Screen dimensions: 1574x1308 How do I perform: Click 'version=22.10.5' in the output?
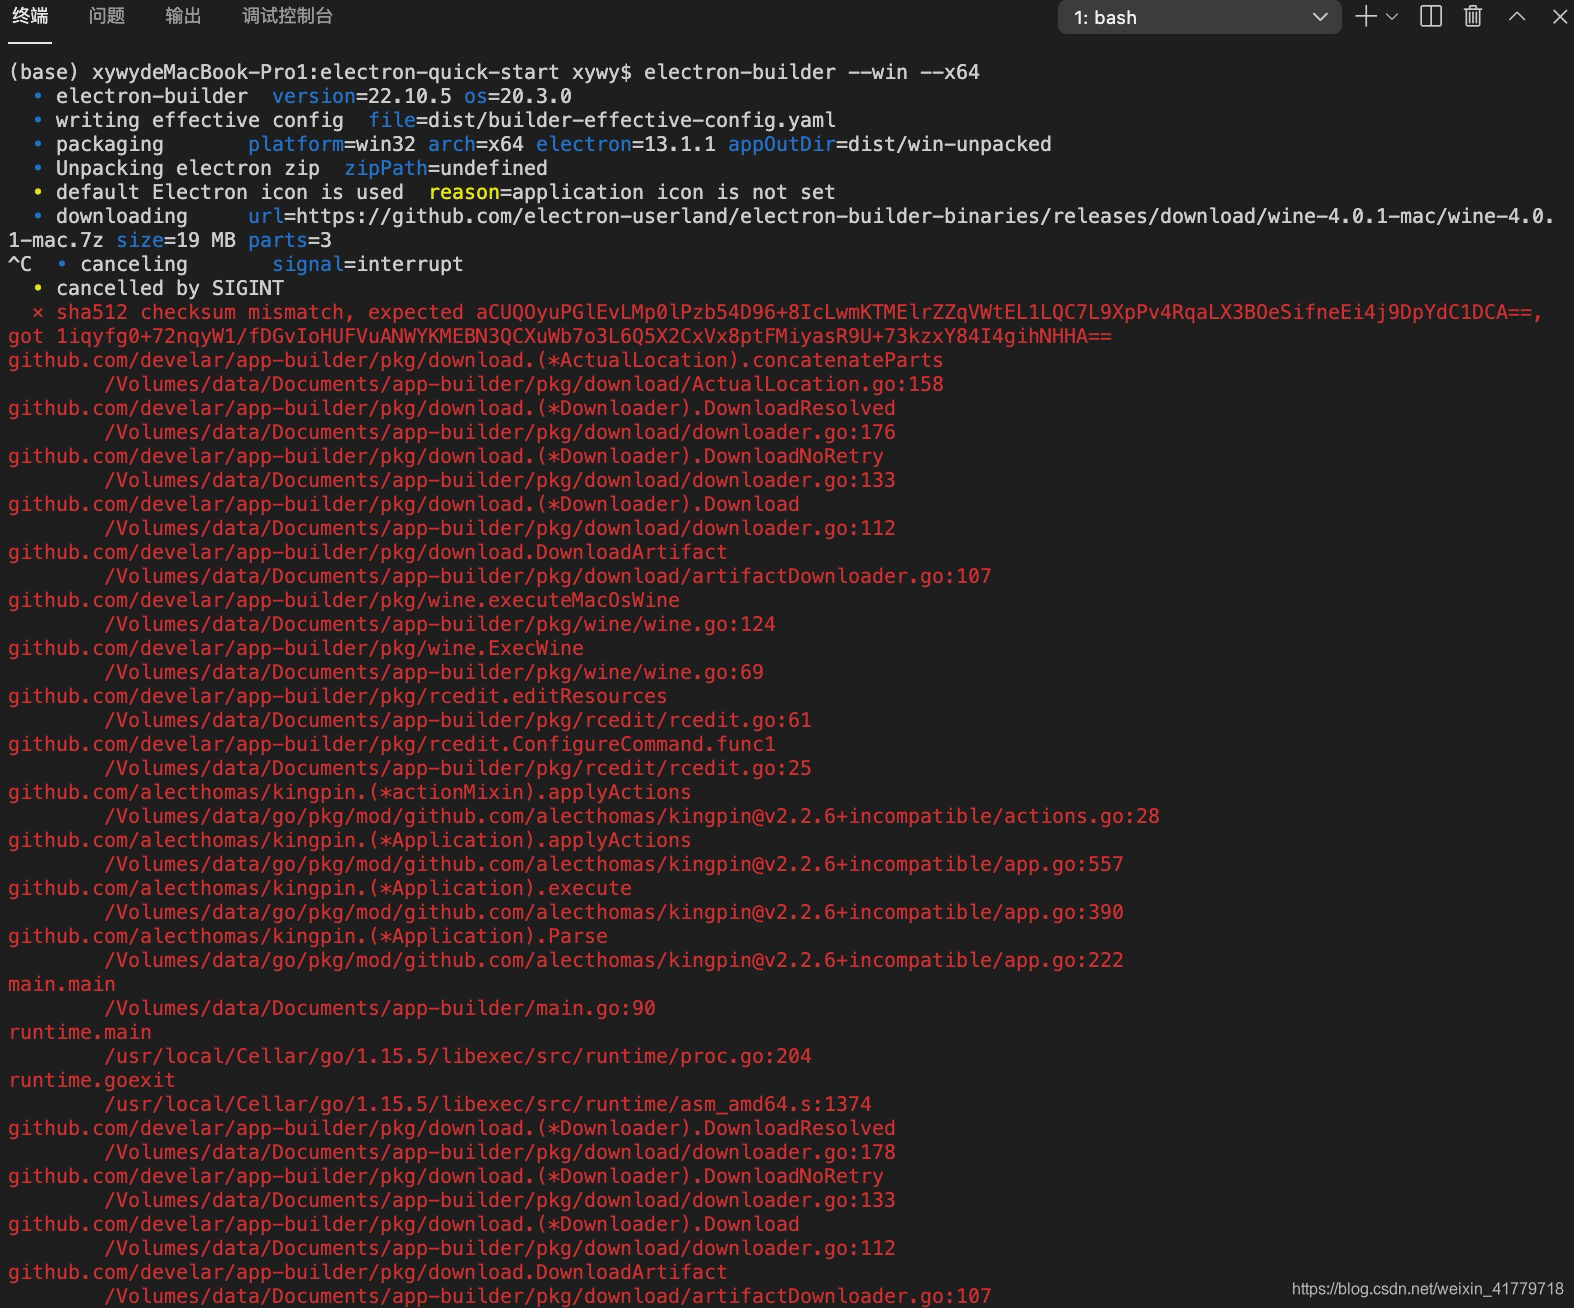[x=362, y=96]
